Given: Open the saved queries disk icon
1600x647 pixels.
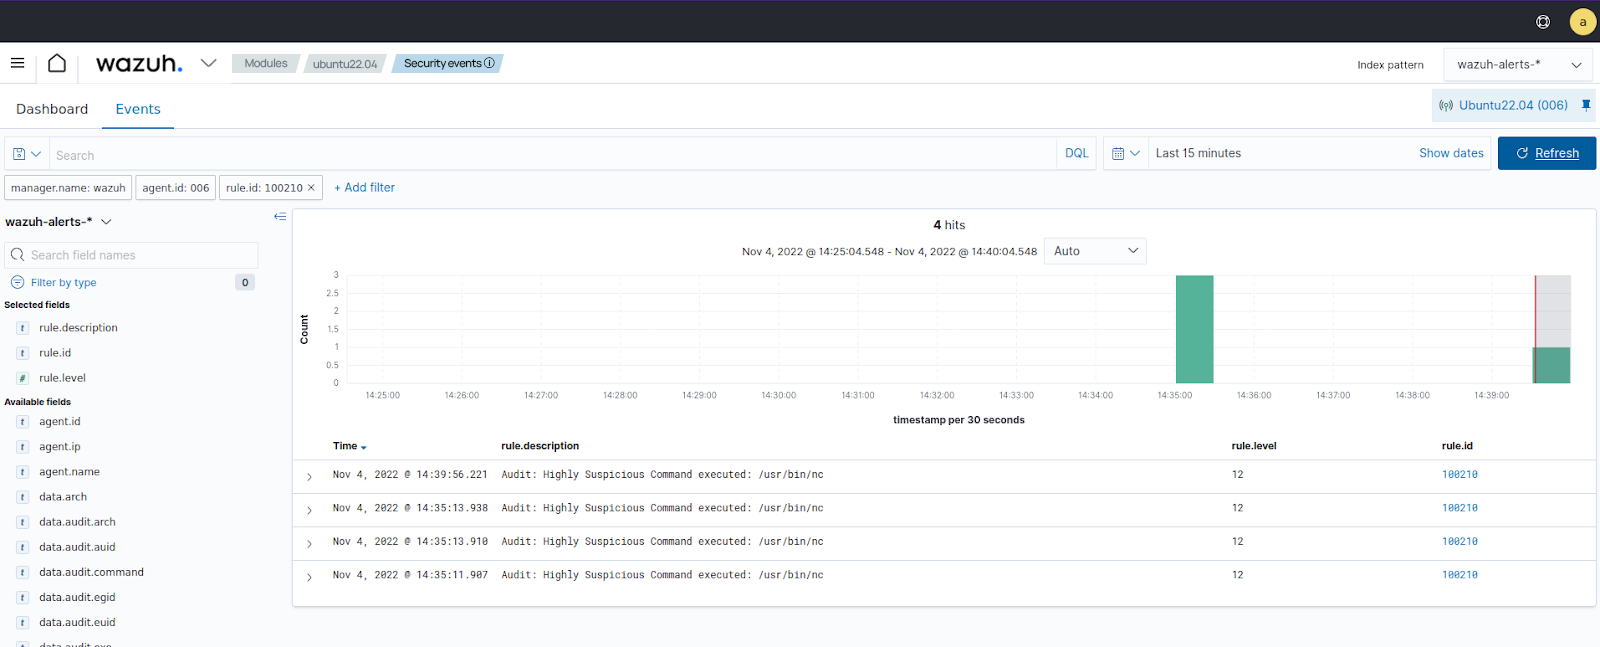Looking at the screenshot, I should [26, 154].
